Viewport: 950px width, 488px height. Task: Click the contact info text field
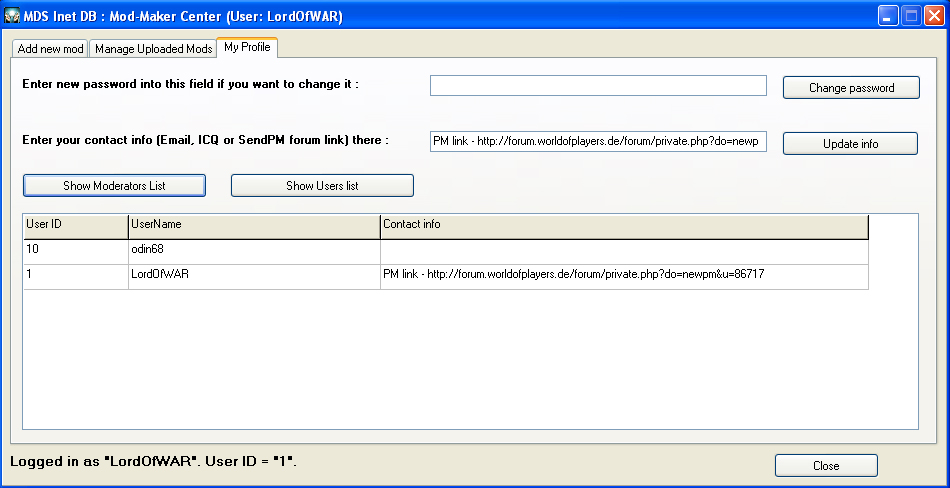coord(598,142)
